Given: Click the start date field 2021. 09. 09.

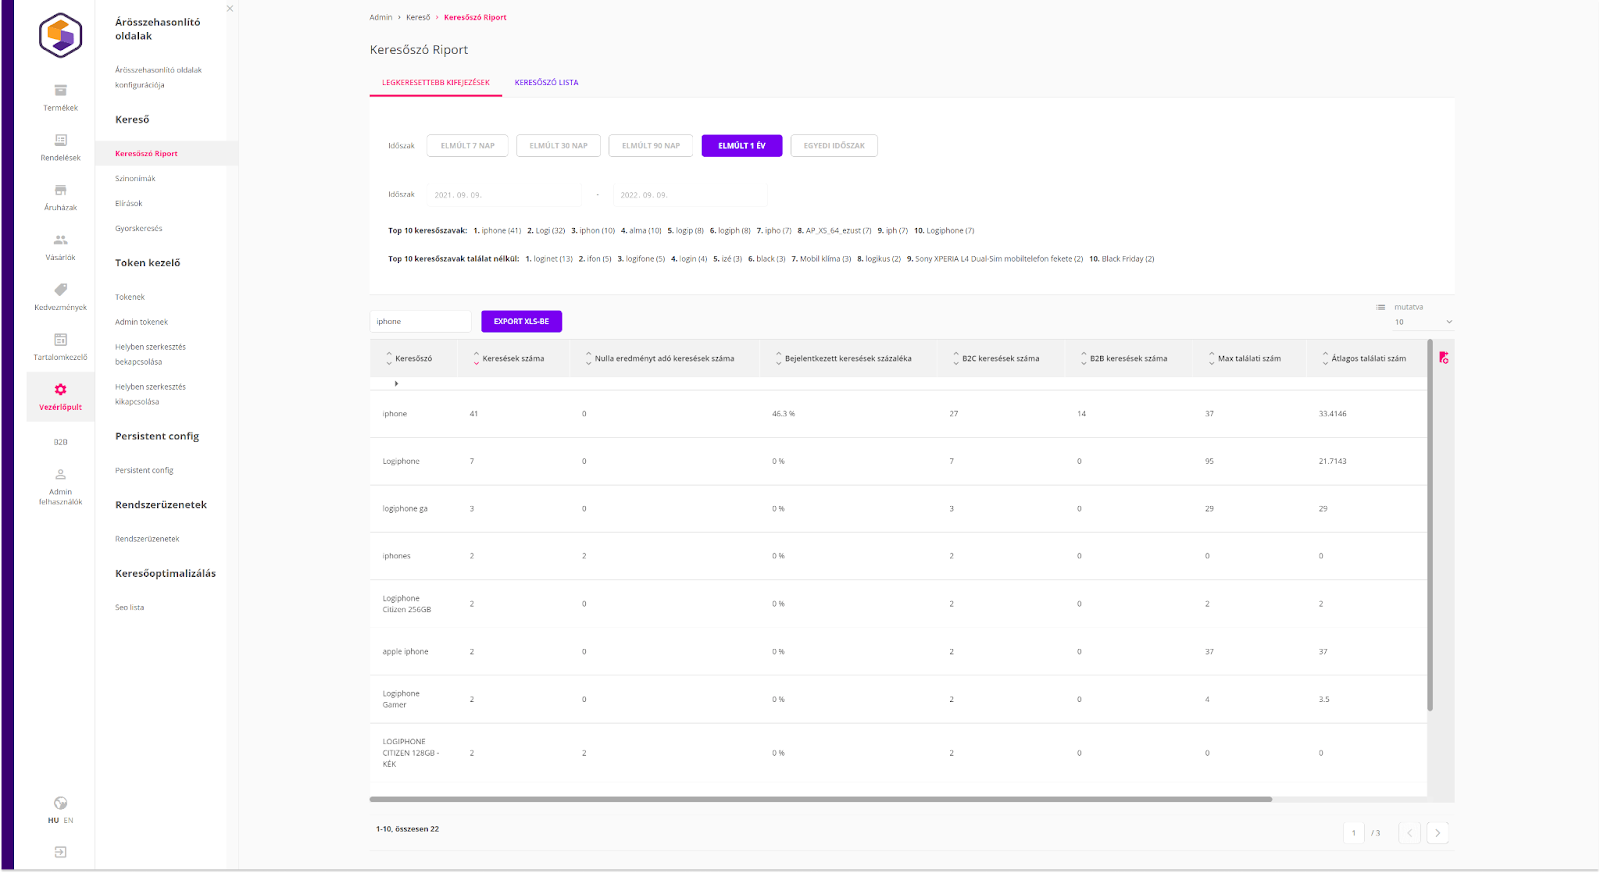Looking at the screenshot, I should (x=504, y=195).
